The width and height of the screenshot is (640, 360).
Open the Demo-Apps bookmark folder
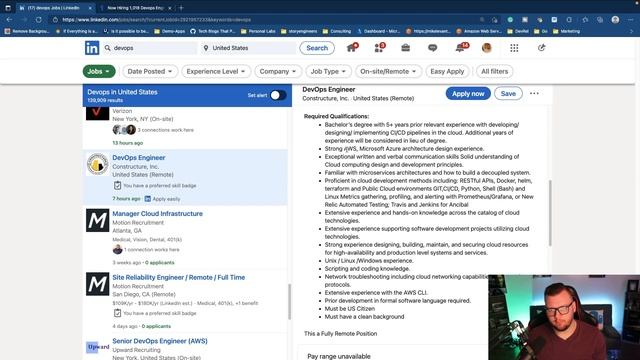tap(170, 31)
